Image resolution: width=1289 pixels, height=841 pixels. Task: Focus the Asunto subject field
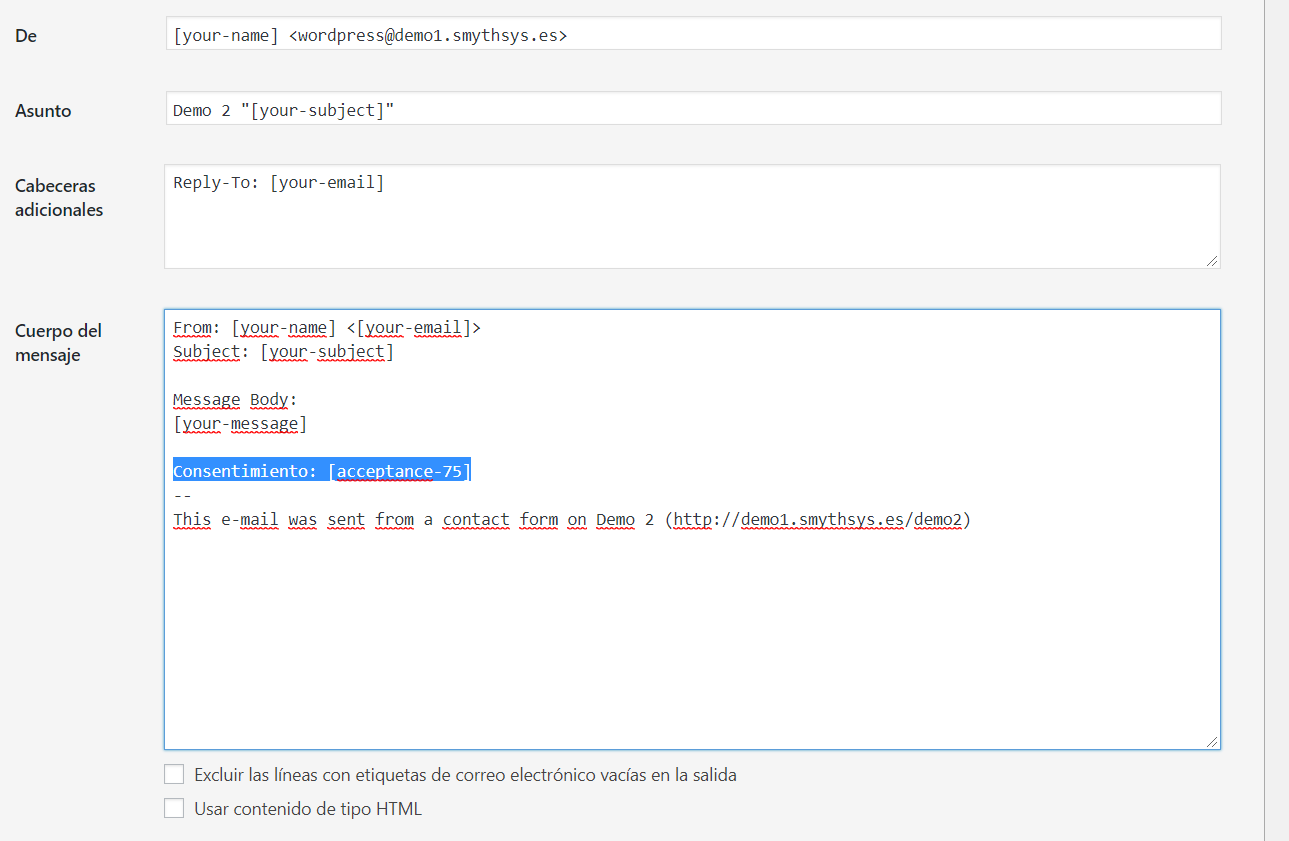[x=692, y=109]
